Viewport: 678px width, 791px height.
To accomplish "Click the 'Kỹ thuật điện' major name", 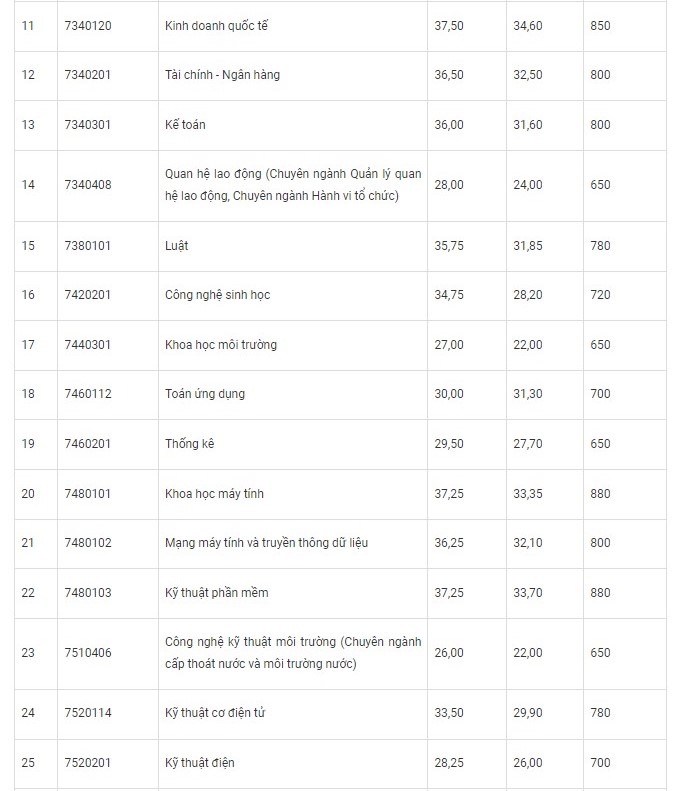I will (199, 763).
